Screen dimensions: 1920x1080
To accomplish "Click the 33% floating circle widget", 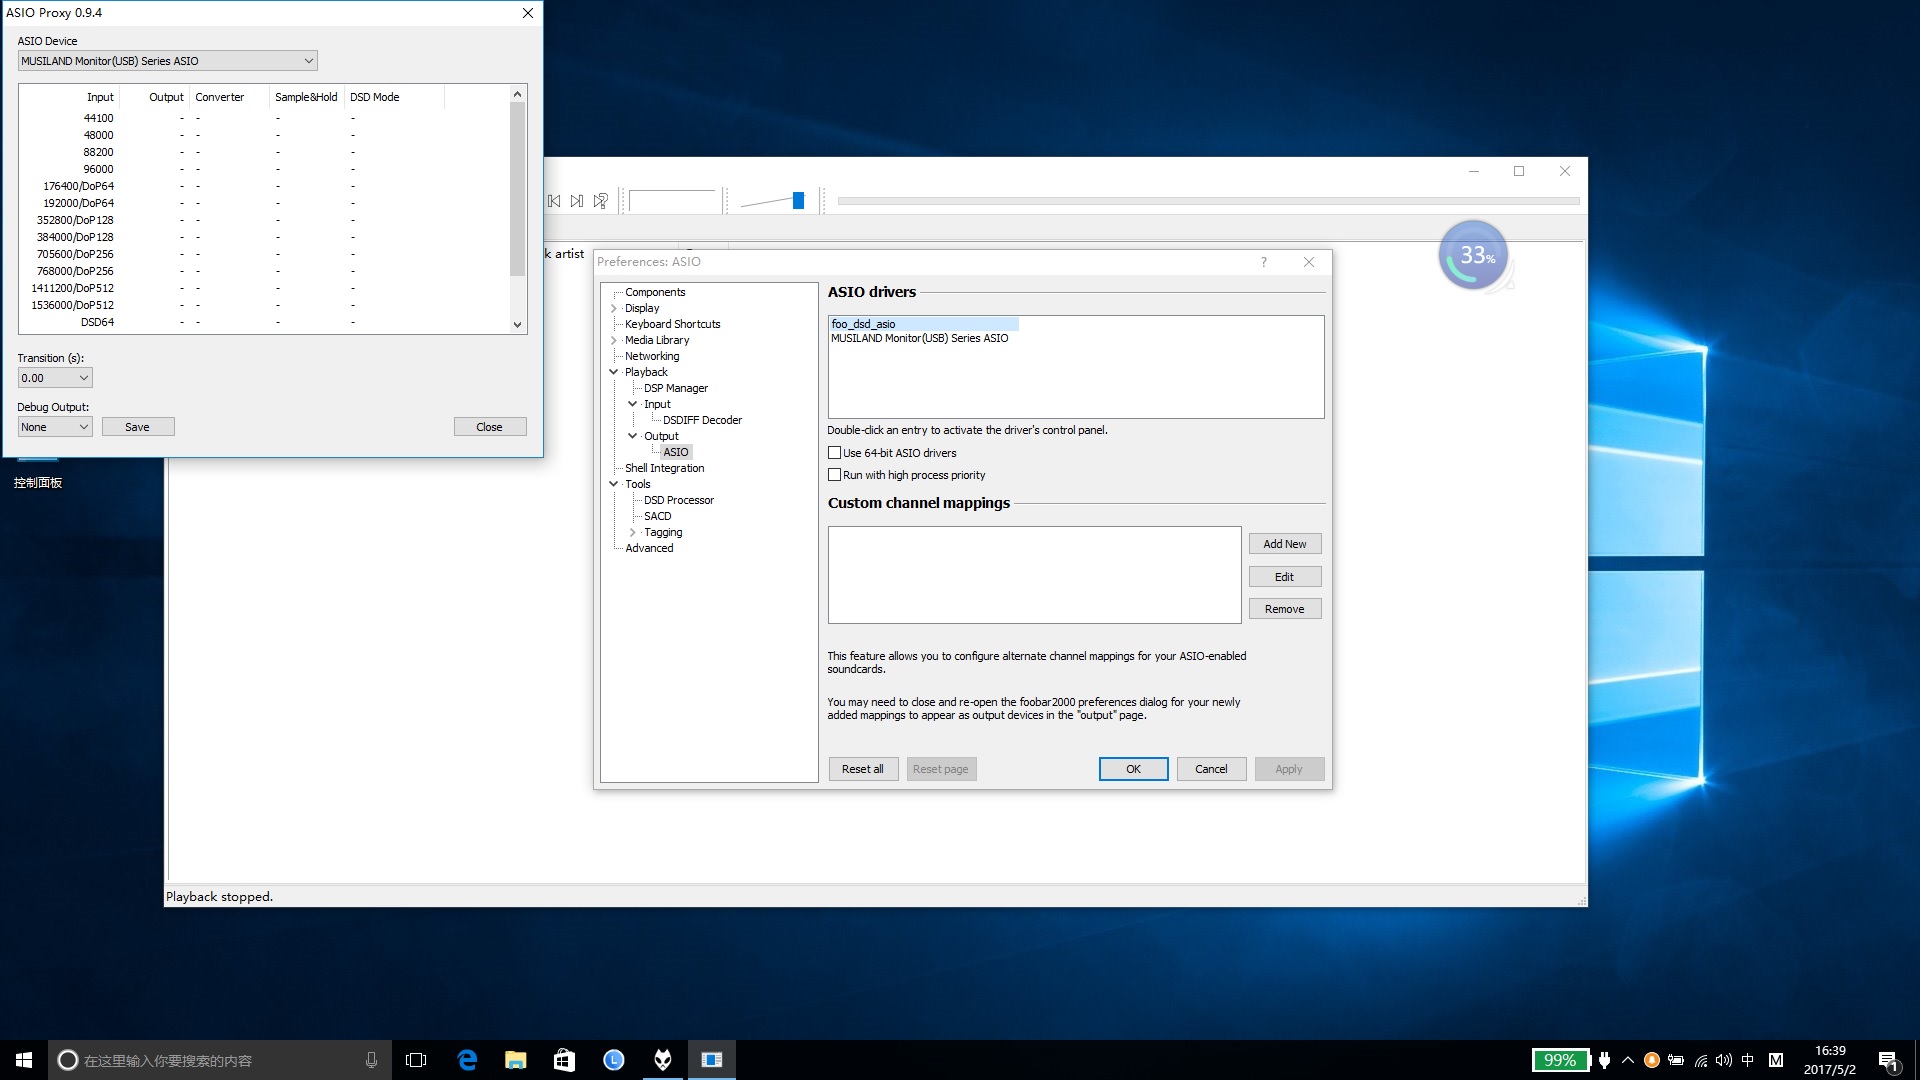I will pos(1474,256).
